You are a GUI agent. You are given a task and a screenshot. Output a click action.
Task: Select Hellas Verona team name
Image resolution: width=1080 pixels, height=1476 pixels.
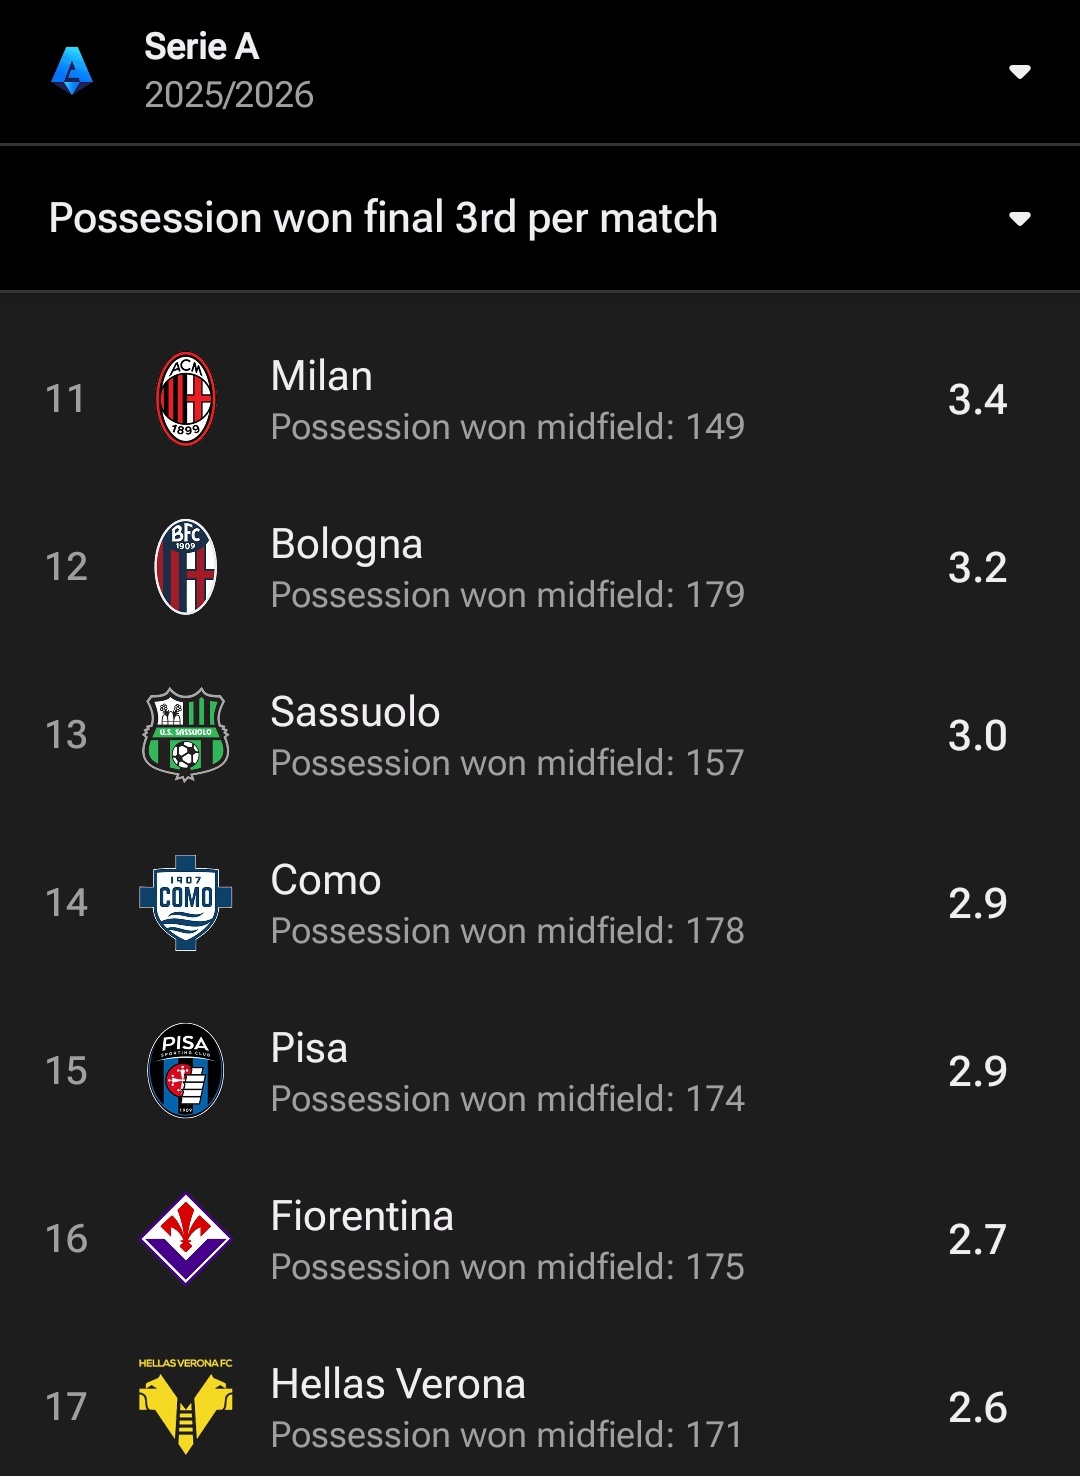point(398,1385)
